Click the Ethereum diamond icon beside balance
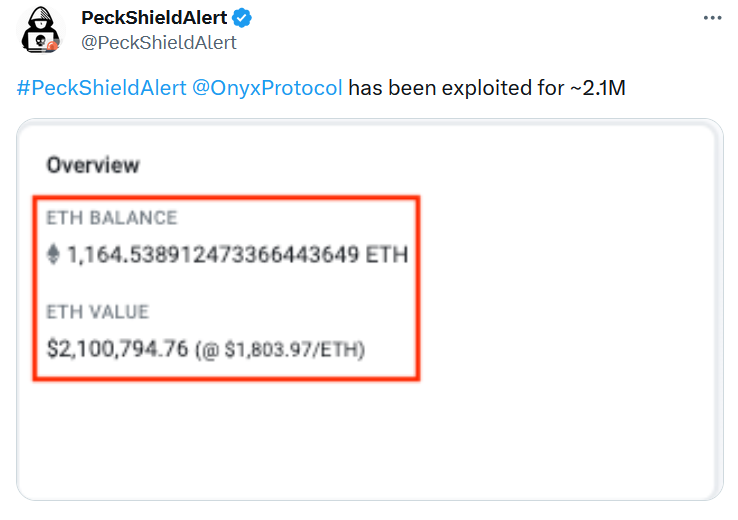This screenshot has width=738, height=520. [54, 255]
